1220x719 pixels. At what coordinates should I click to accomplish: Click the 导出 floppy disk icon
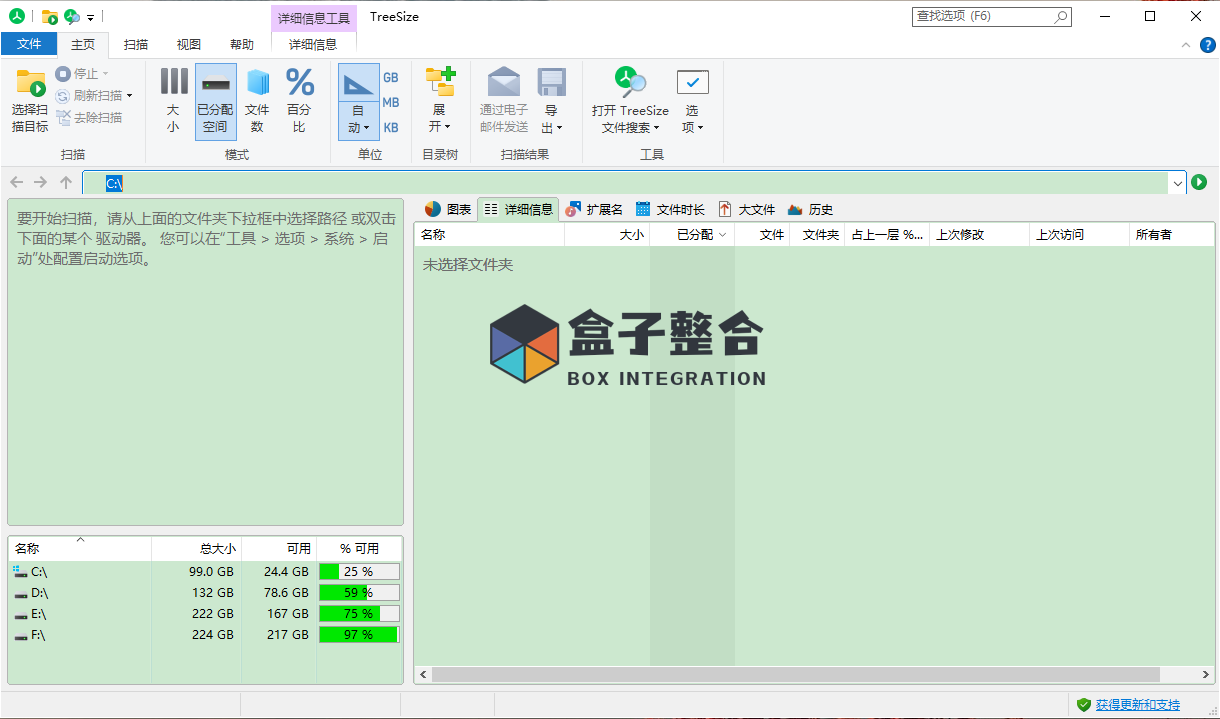[x=552, y=82]
